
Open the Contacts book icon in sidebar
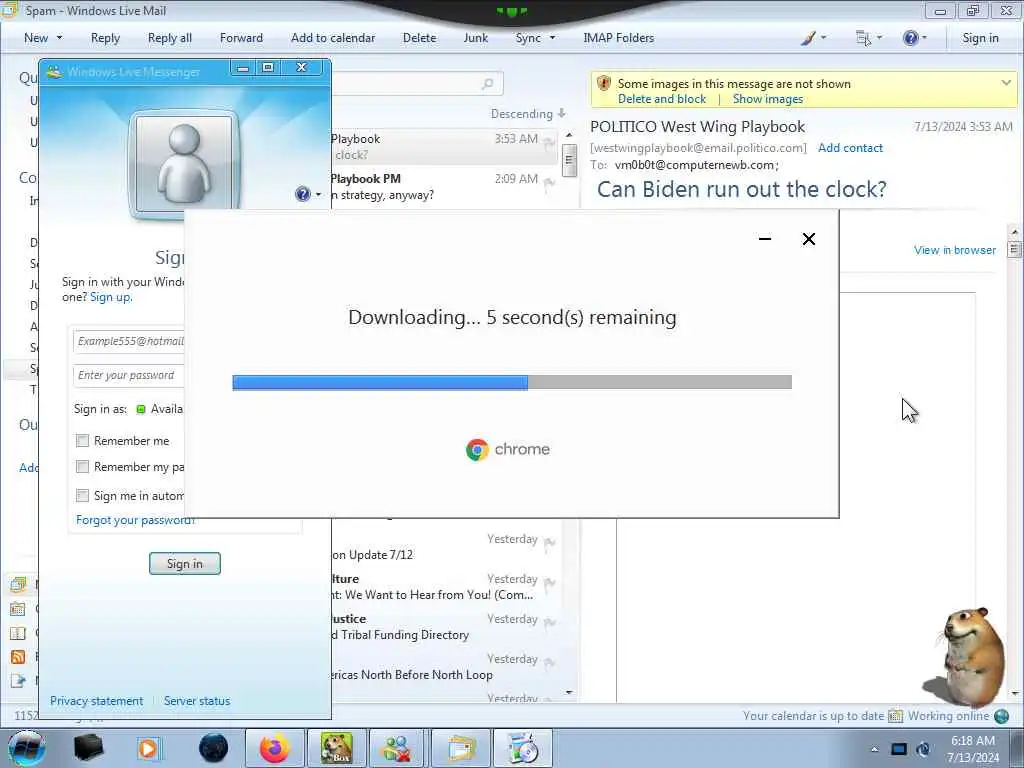pyautogui.click(x=18, y=633)
